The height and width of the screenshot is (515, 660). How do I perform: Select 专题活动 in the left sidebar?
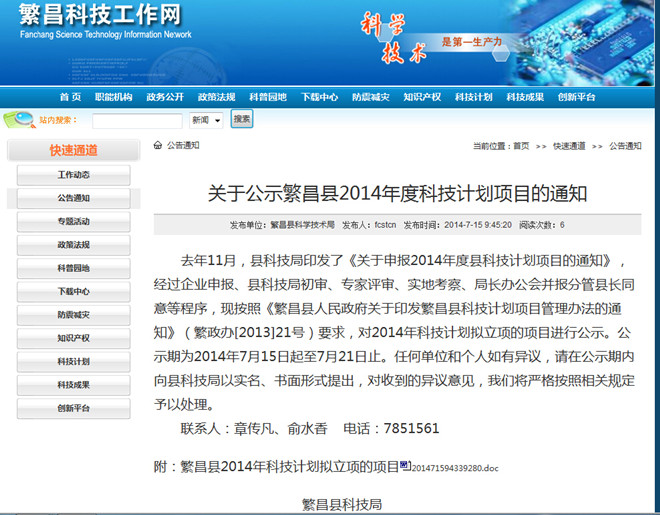point(73,221)
